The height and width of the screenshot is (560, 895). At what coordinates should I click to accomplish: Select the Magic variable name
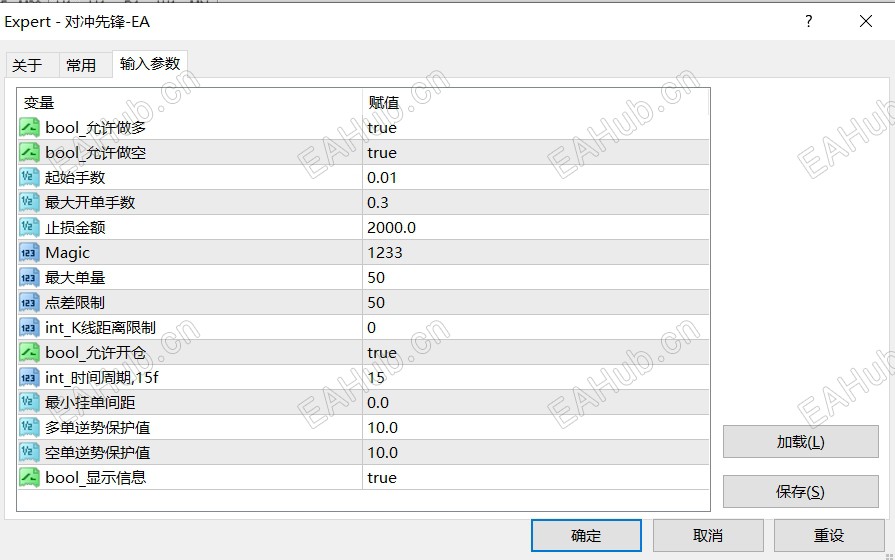point(67,253)
